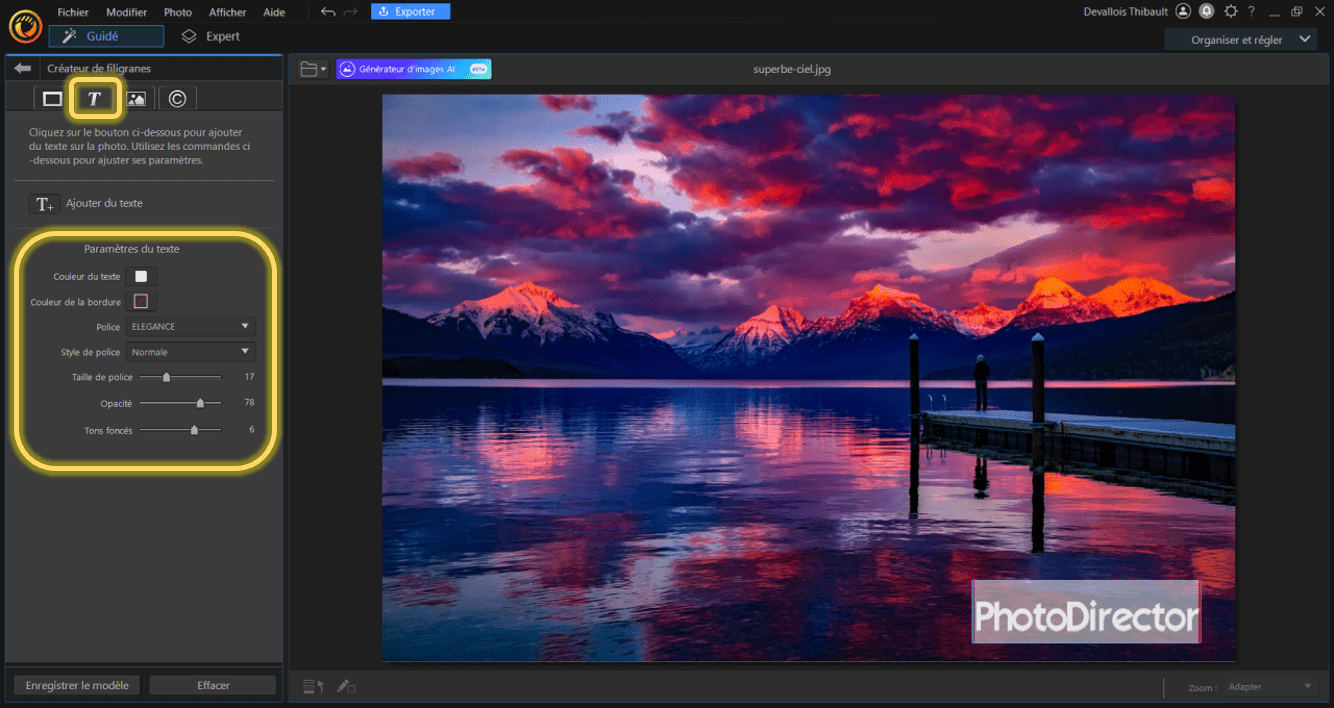The height and width of the screenshot is (708, 1334).
Task: Click the user account avatar icon
Action: (x=1184, y=12)
